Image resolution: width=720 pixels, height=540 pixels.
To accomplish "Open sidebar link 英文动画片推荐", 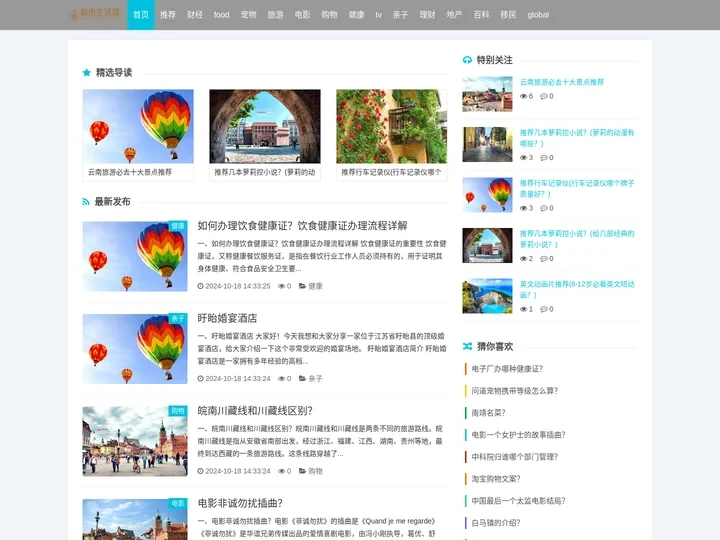I will (577, 290).
